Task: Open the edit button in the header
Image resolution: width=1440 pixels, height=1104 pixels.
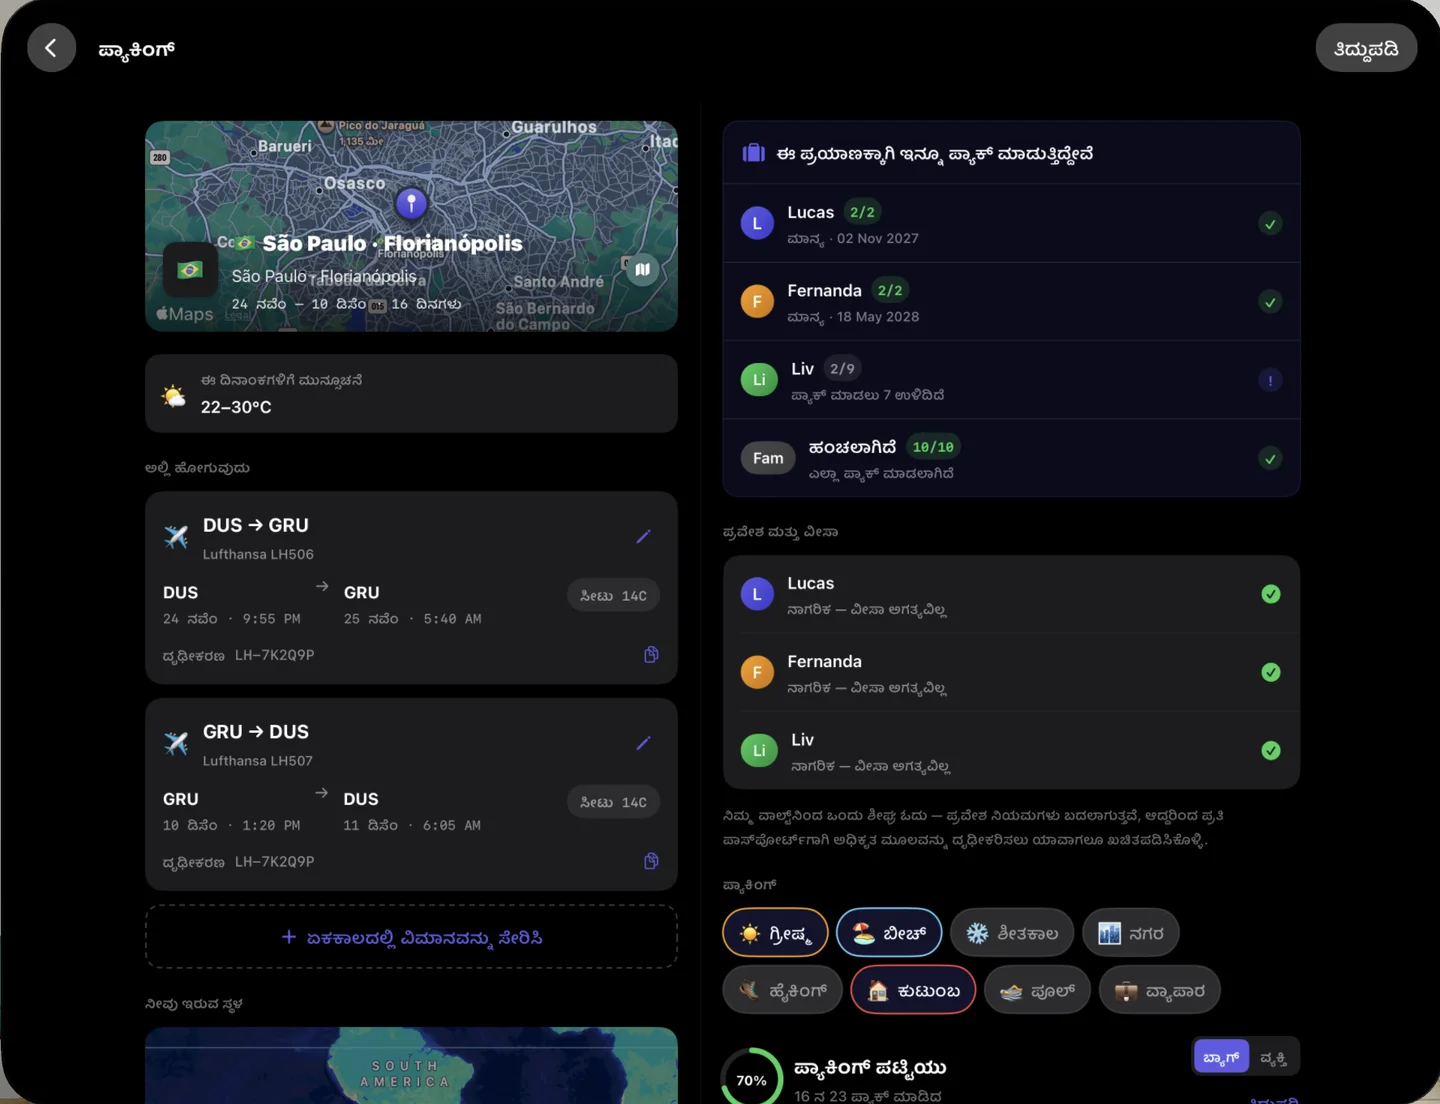Action: coord(1366,48)
